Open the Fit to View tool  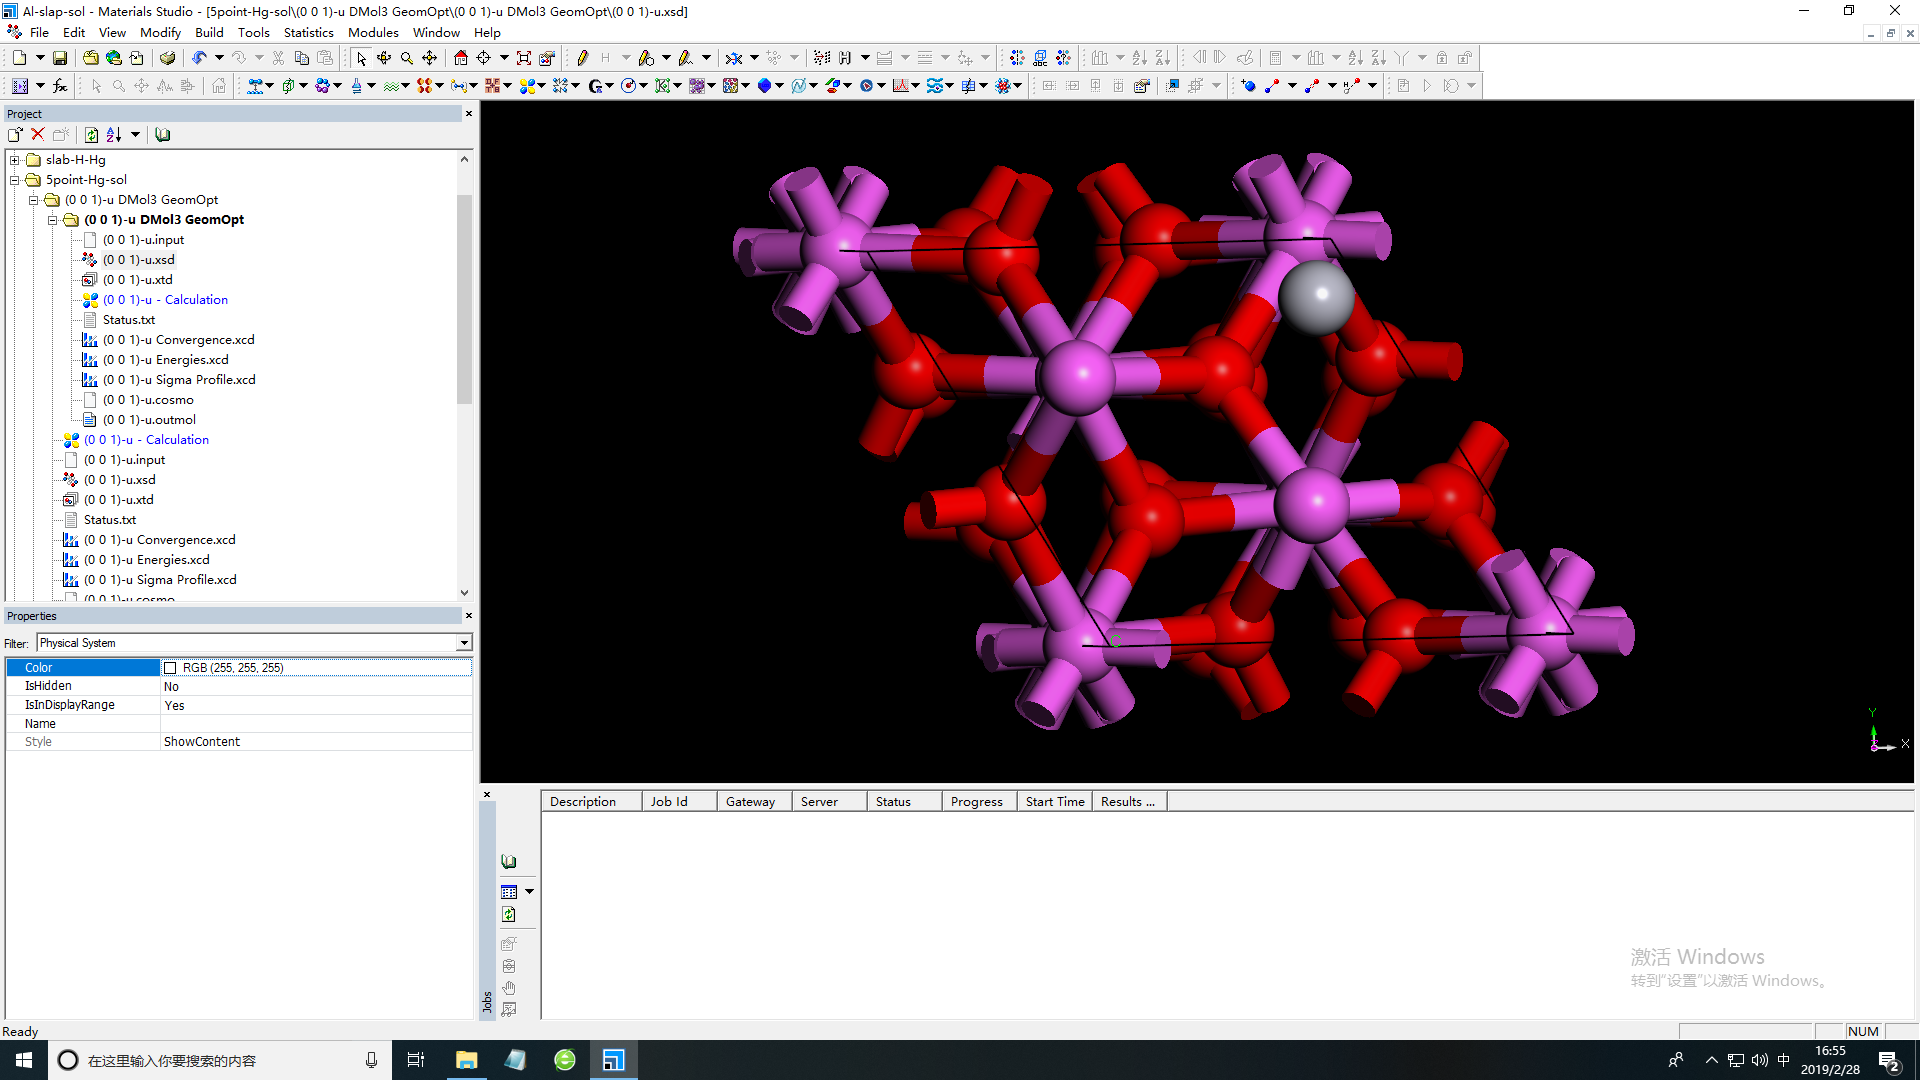tap(523, 58)
